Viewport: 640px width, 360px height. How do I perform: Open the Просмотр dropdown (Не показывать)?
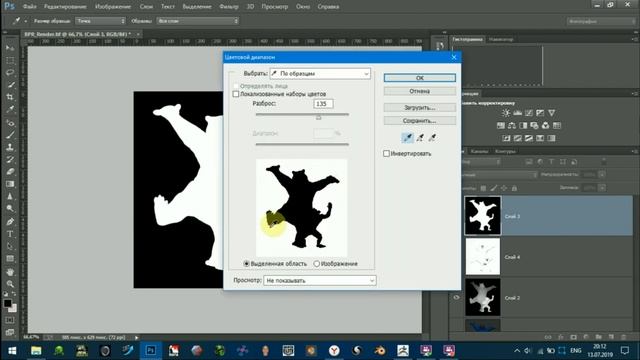[x=320, y=280]
